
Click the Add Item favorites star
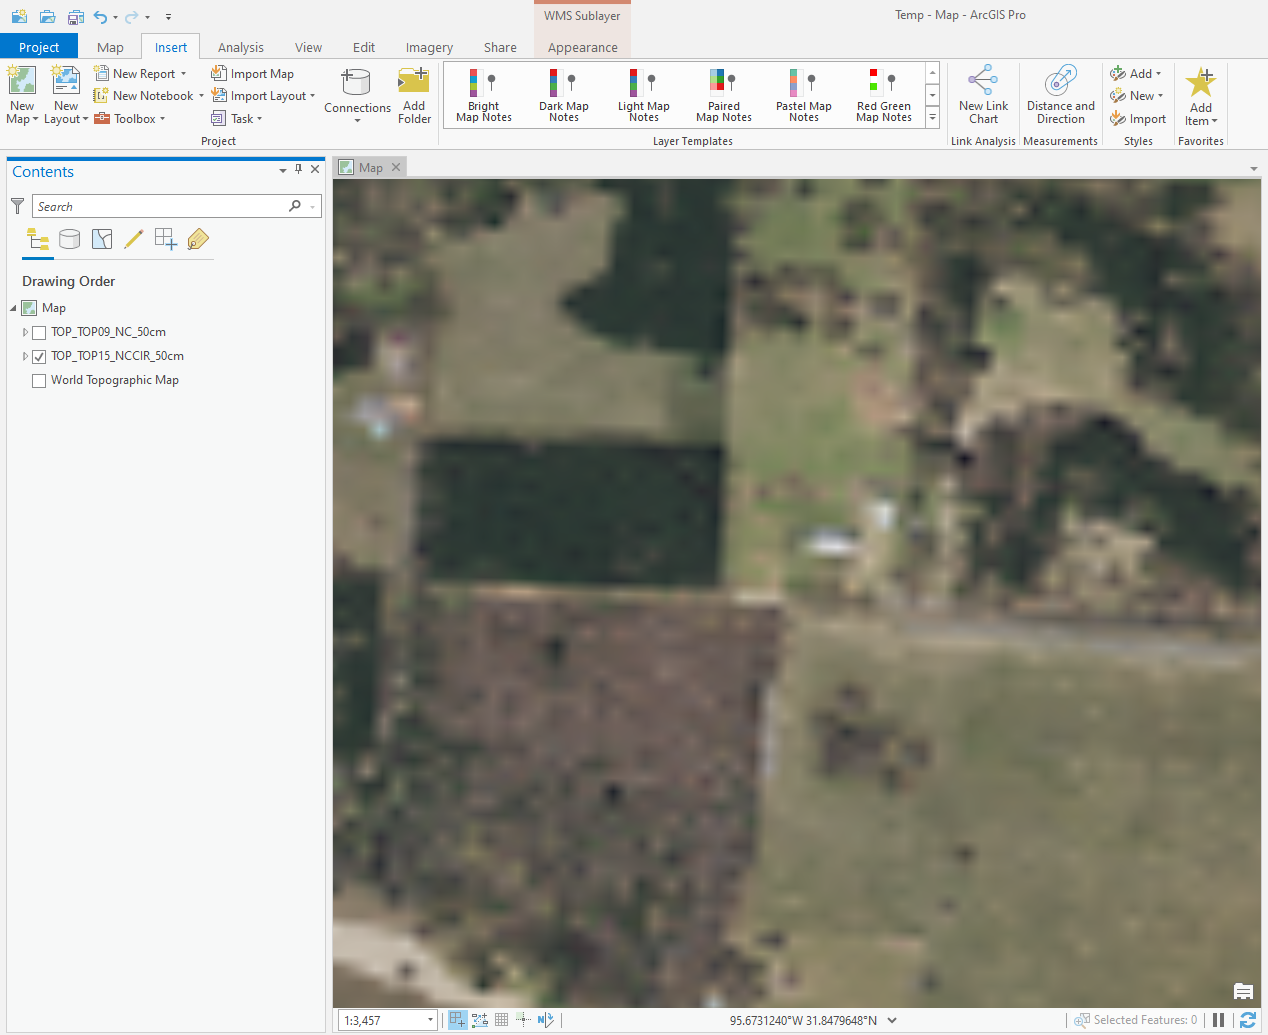[x=1200, y=96]
